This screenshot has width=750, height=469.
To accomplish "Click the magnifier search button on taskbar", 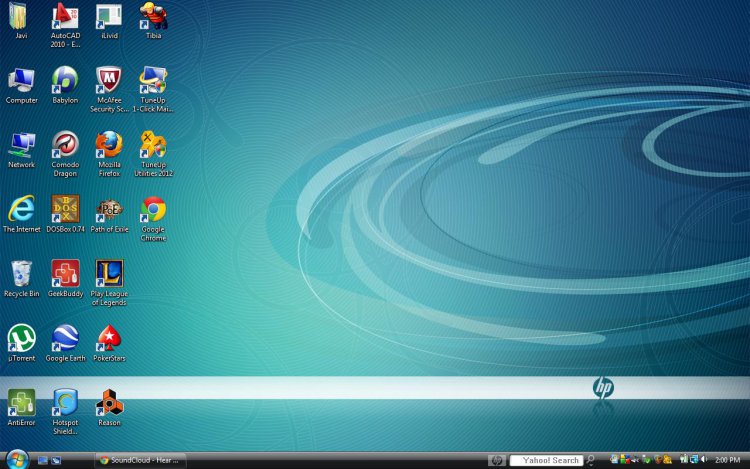I will click(591, 460).
